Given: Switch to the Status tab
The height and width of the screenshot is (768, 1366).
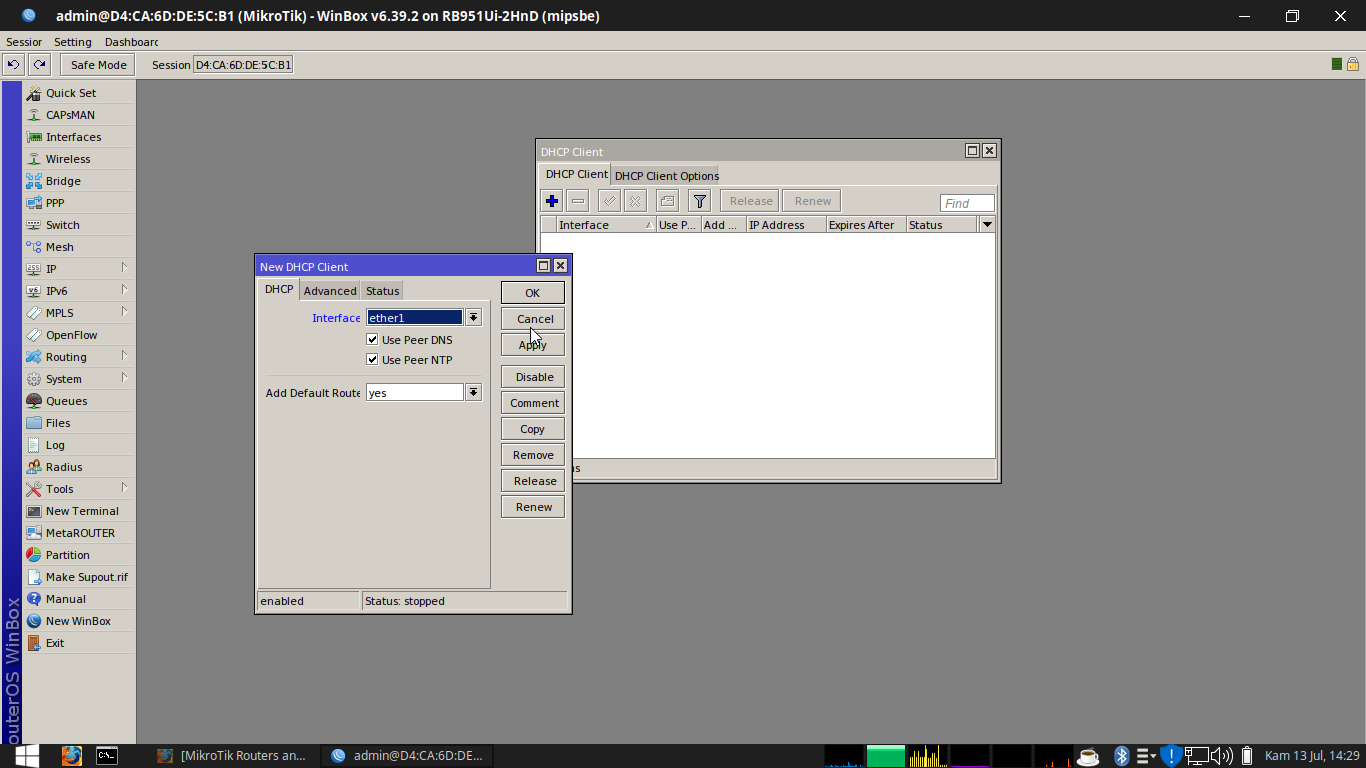Looking at the screenshot, I should (x=382, y=291).
